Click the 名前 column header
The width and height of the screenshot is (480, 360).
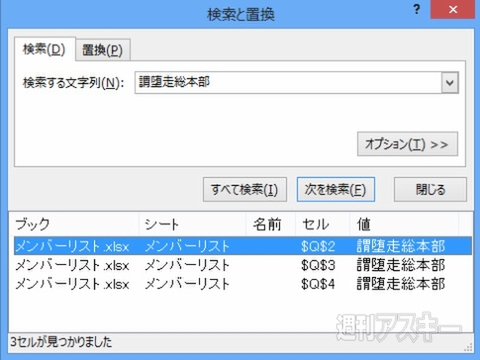[x=271, y=224]
